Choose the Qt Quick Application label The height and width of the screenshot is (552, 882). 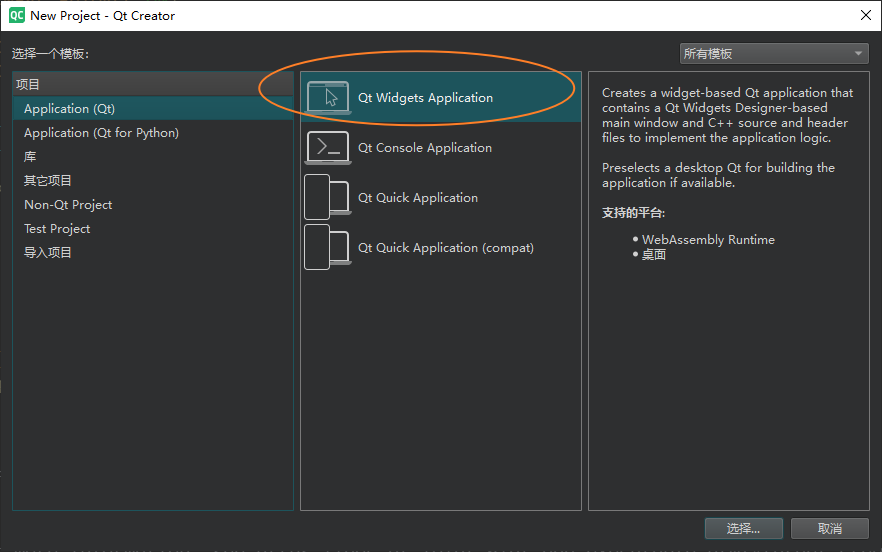[x=418, y=198]
